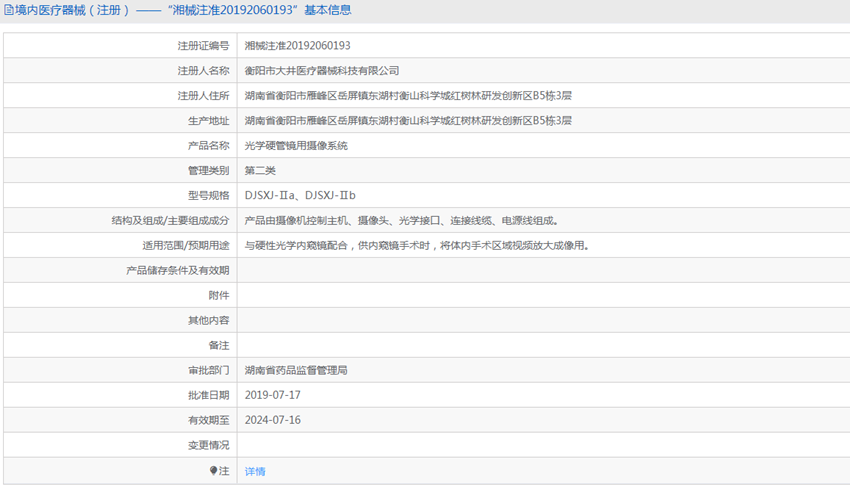
Task: Click the 注册人住所 address value
Action: click(408, 95)
